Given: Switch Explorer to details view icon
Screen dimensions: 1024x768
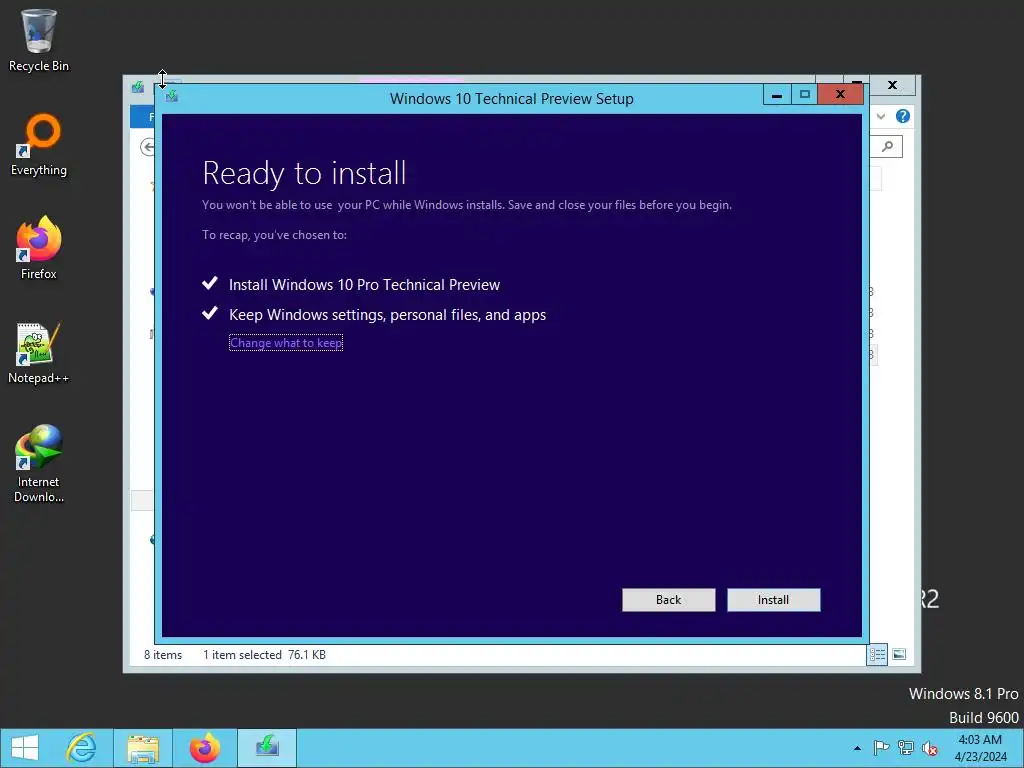Looking at the screenshot, I should point(877,654).
